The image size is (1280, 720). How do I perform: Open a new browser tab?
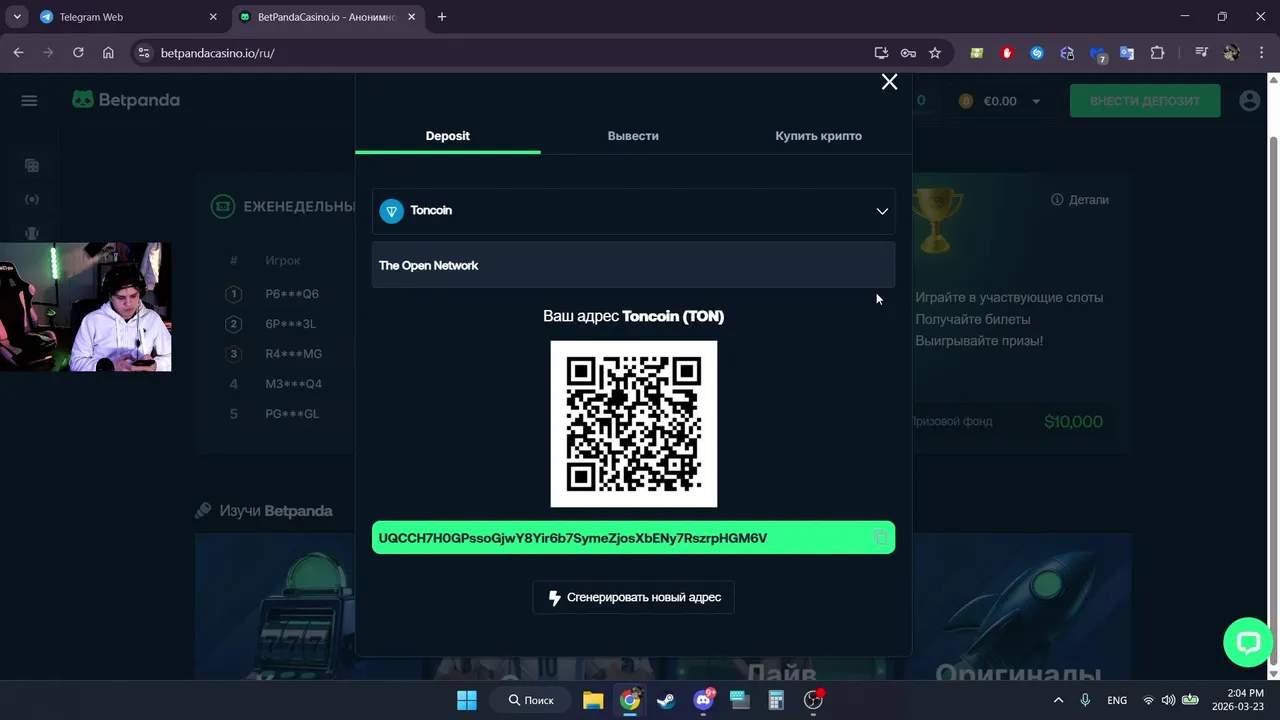(442, 17)
